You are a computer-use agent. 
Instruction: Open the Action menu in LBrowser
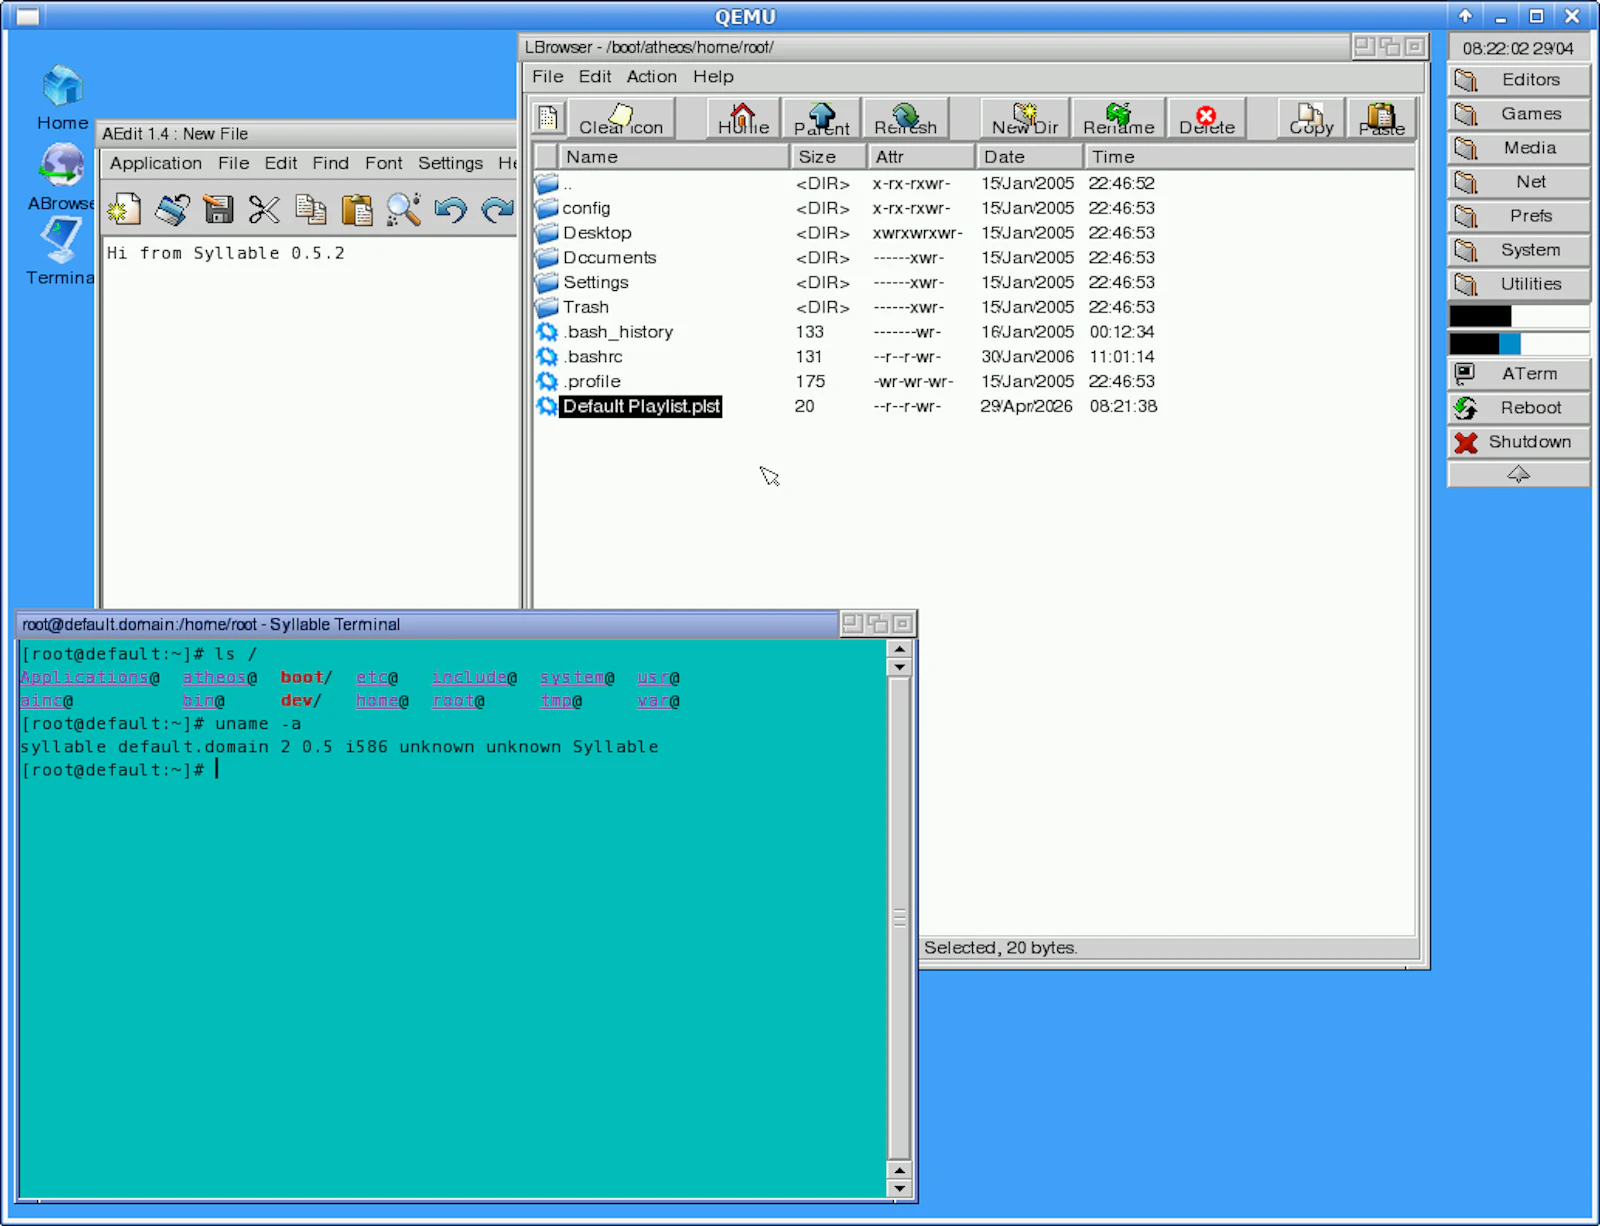[x=651, y=77]
